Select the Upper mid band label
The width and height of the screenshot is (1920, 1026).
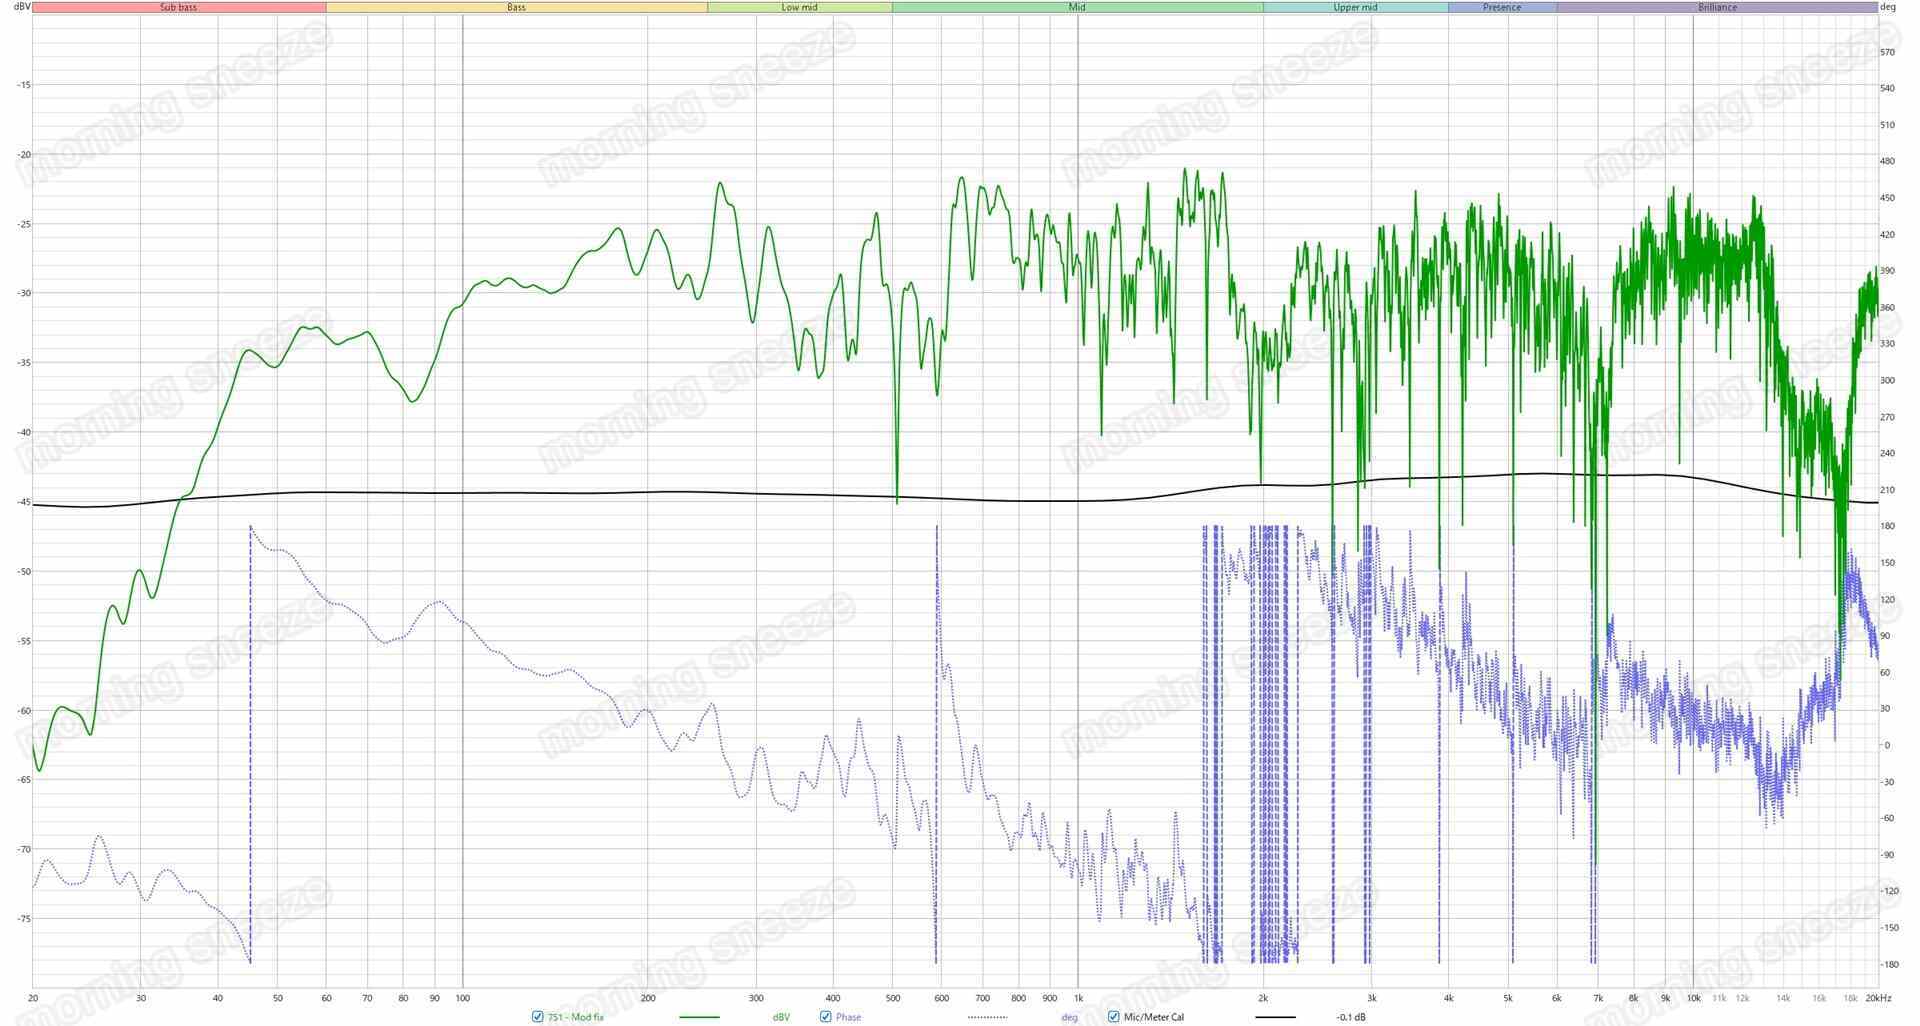pyautogui.click(x=1355, y=7)
